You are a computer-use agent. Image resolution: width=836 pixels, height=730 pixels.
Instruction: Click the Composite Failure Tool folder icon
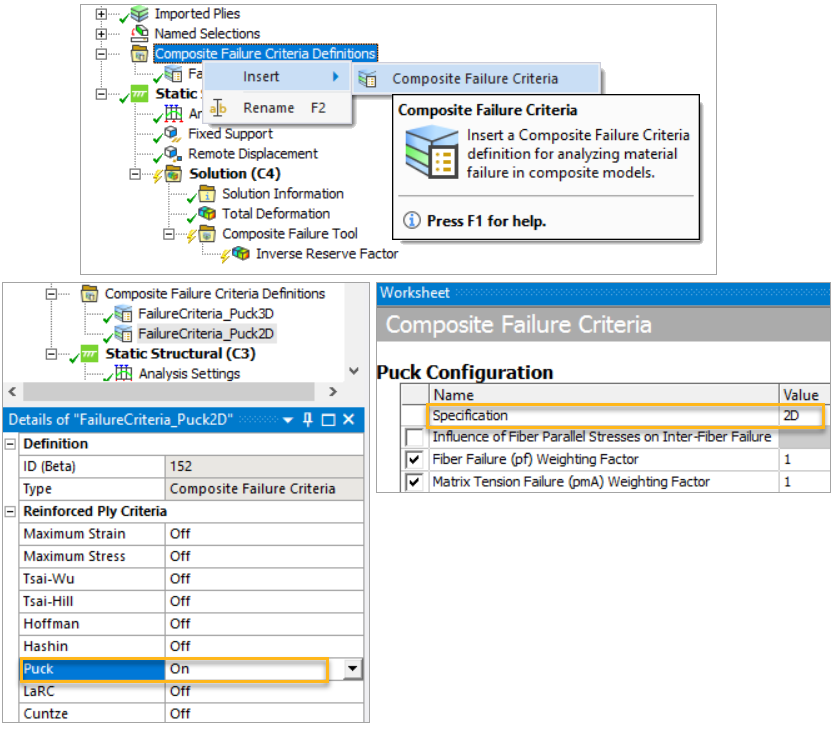[207, 234]
